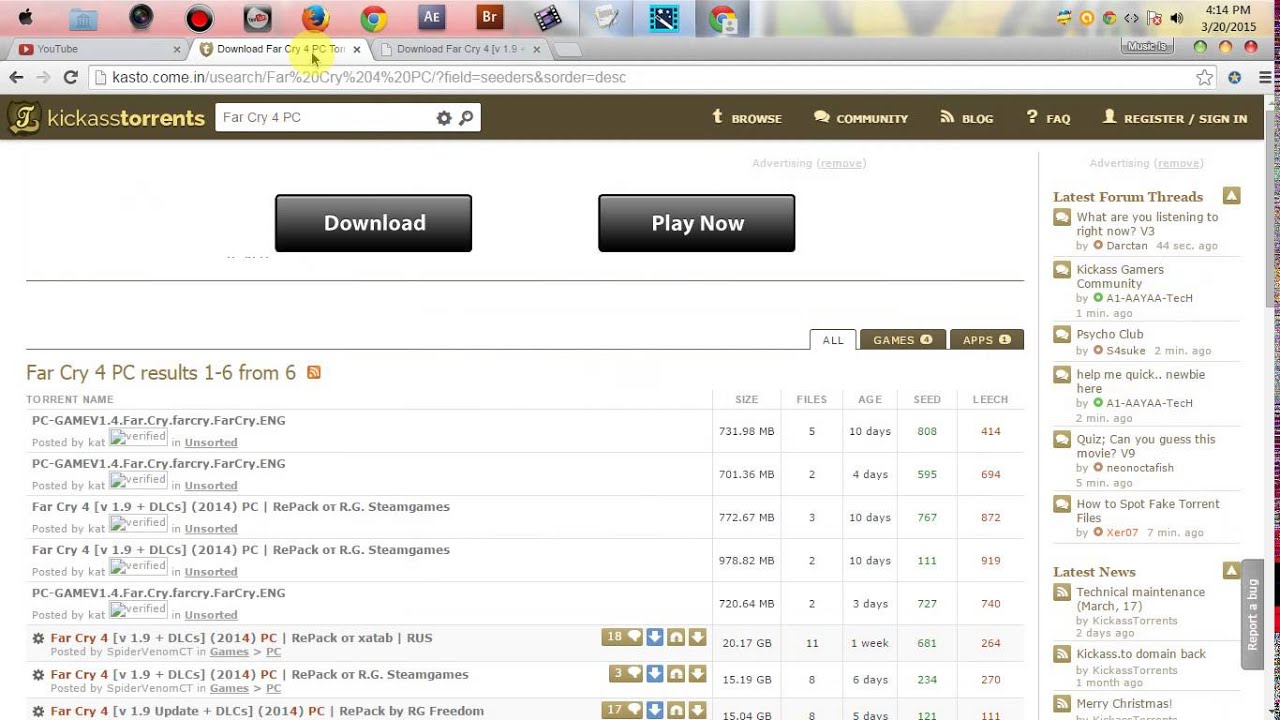Collapse Latest Forum Threads panel

coord(1232,196)
